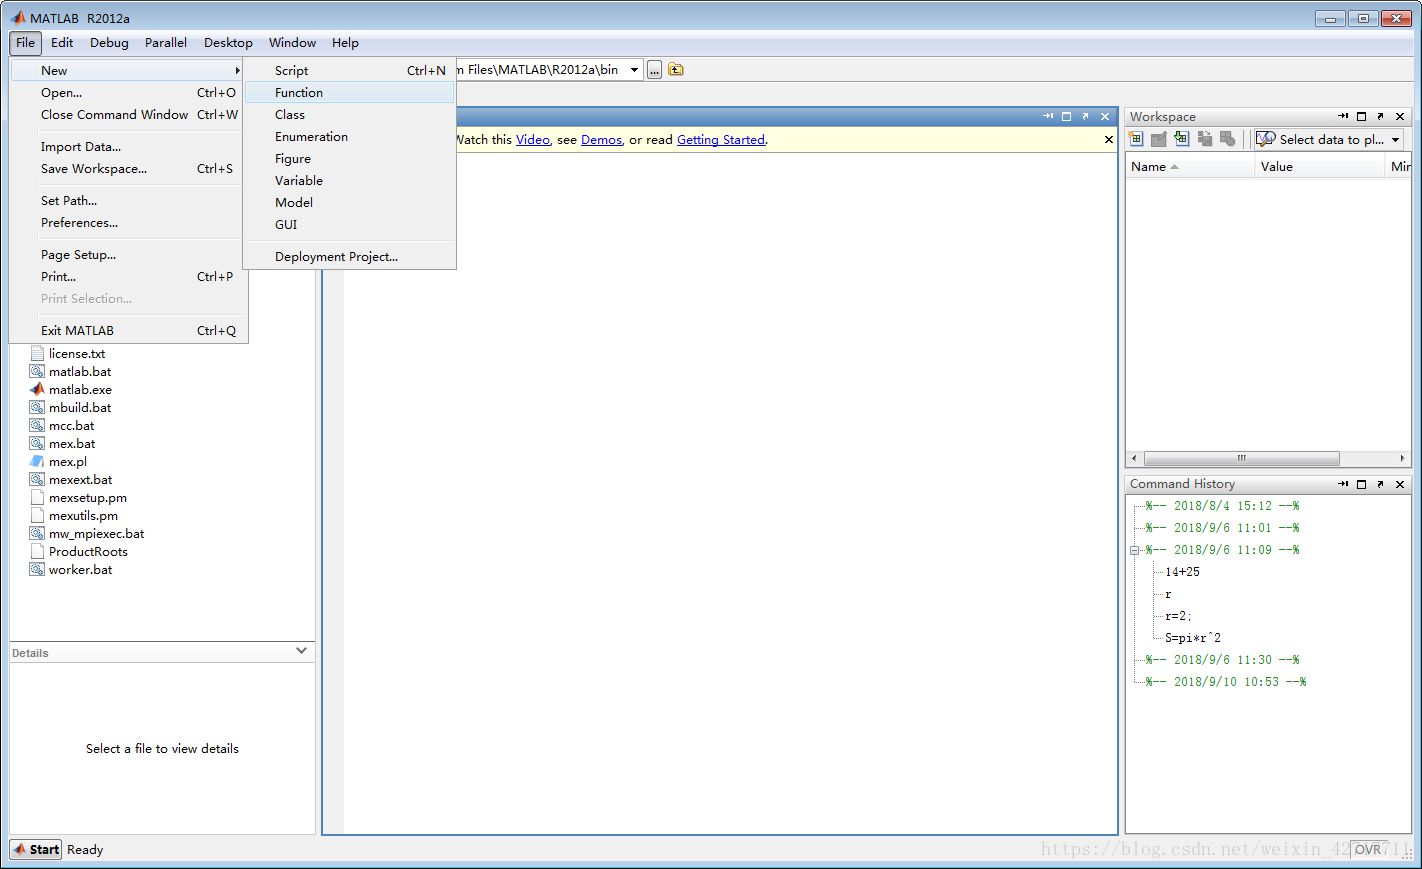This screenshot has height=869, width=1422.
Task: Maximize the Workspace panel
Action: coord(1361,117)
